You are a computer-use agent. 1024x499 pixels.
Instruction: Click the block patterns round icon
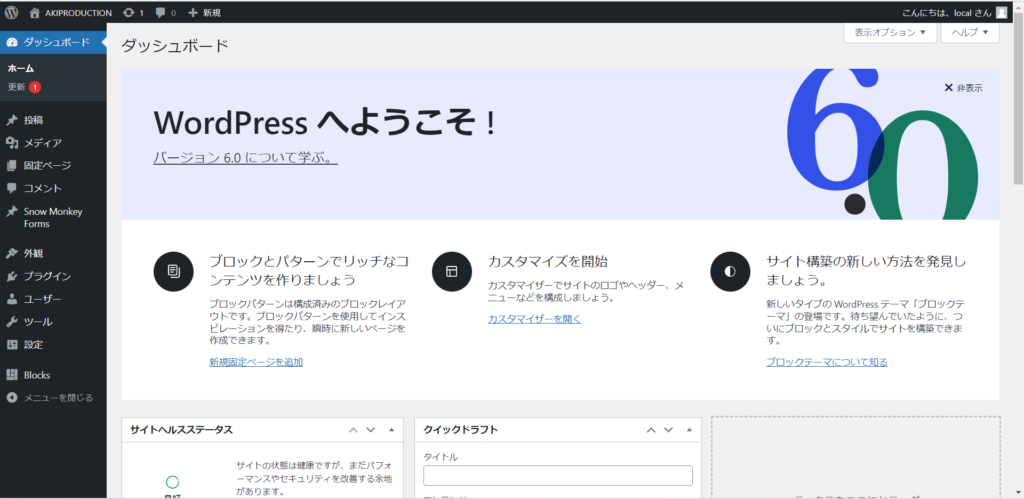point(173,270)
